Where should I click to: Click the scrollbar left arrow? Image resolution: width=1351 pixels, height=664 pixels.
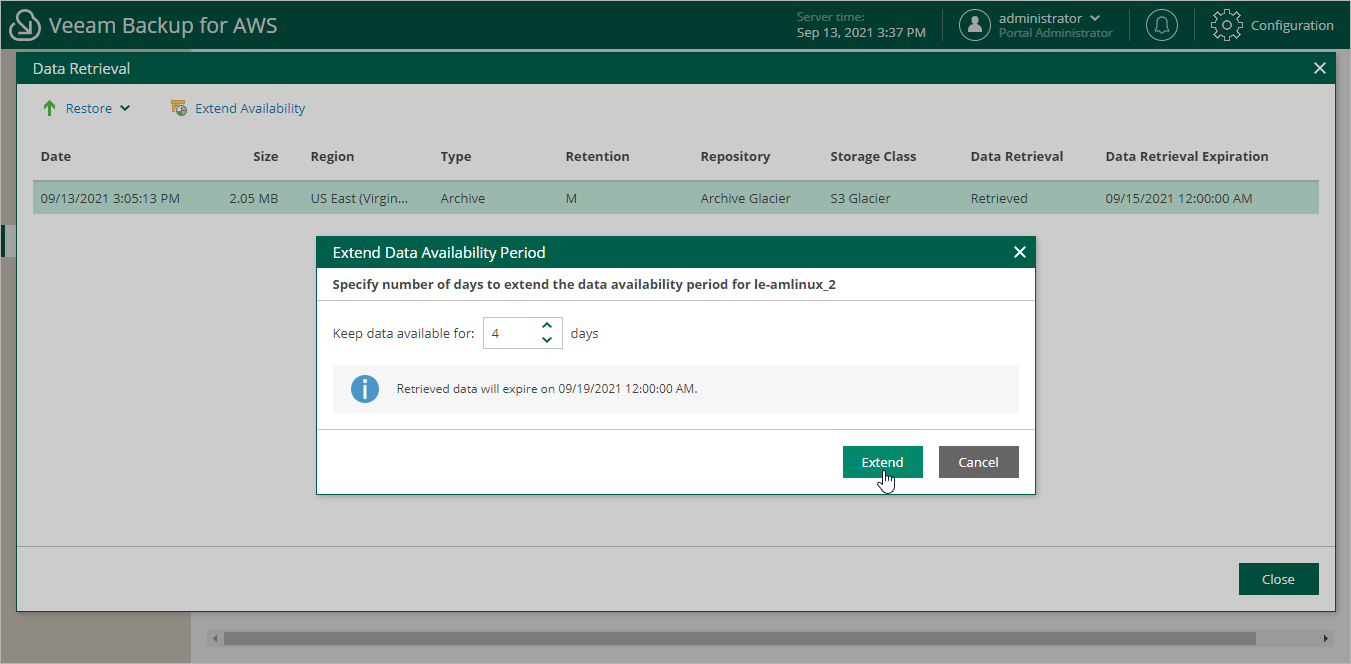(x=214, y=638)
